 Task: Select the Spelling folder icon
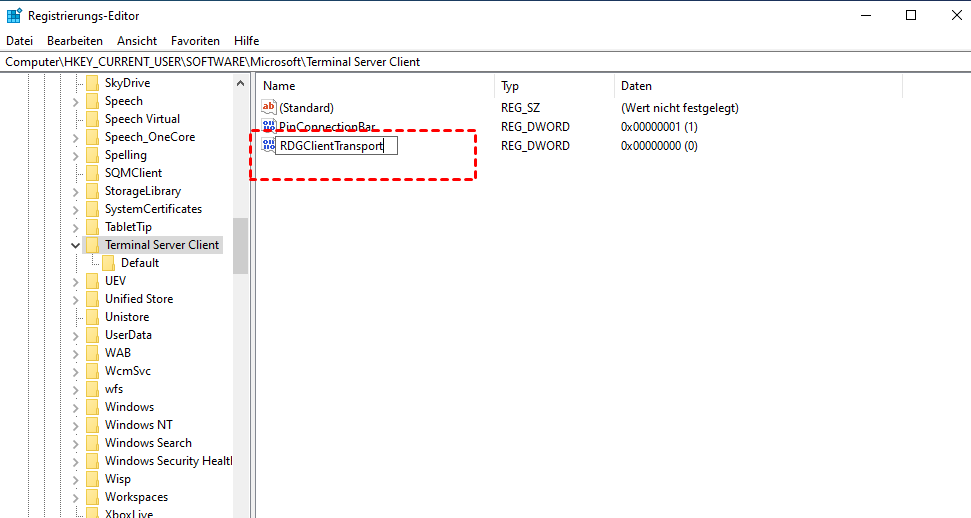click(x=92, y=155)
